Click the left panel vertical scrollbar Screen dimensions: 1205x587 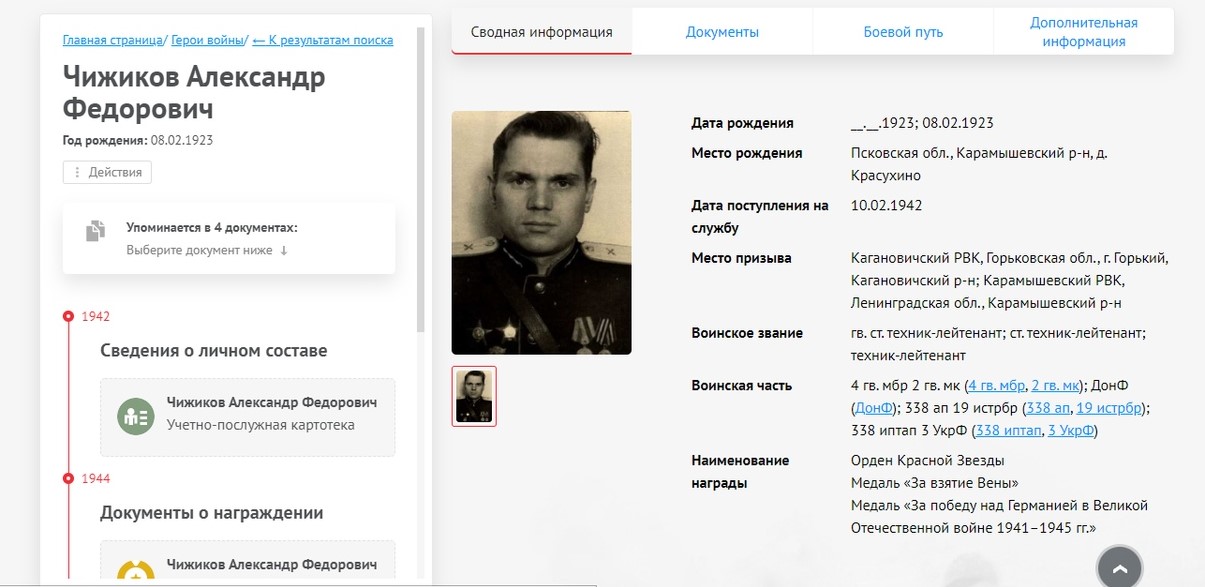pyautogui.click(x=421, y=180)
